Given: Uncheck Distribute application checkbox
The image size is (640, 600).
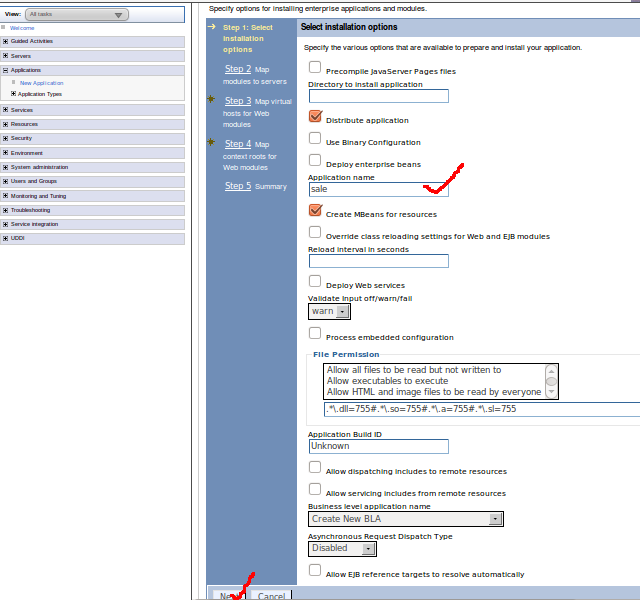Looking at the screenshot, I should tap(315, 116).
